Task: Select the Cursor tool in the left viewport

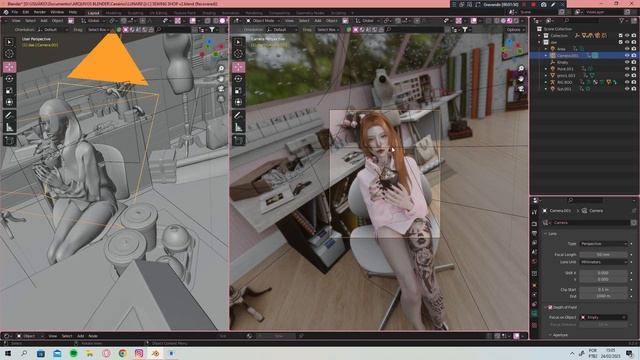Action: [9, 53]
